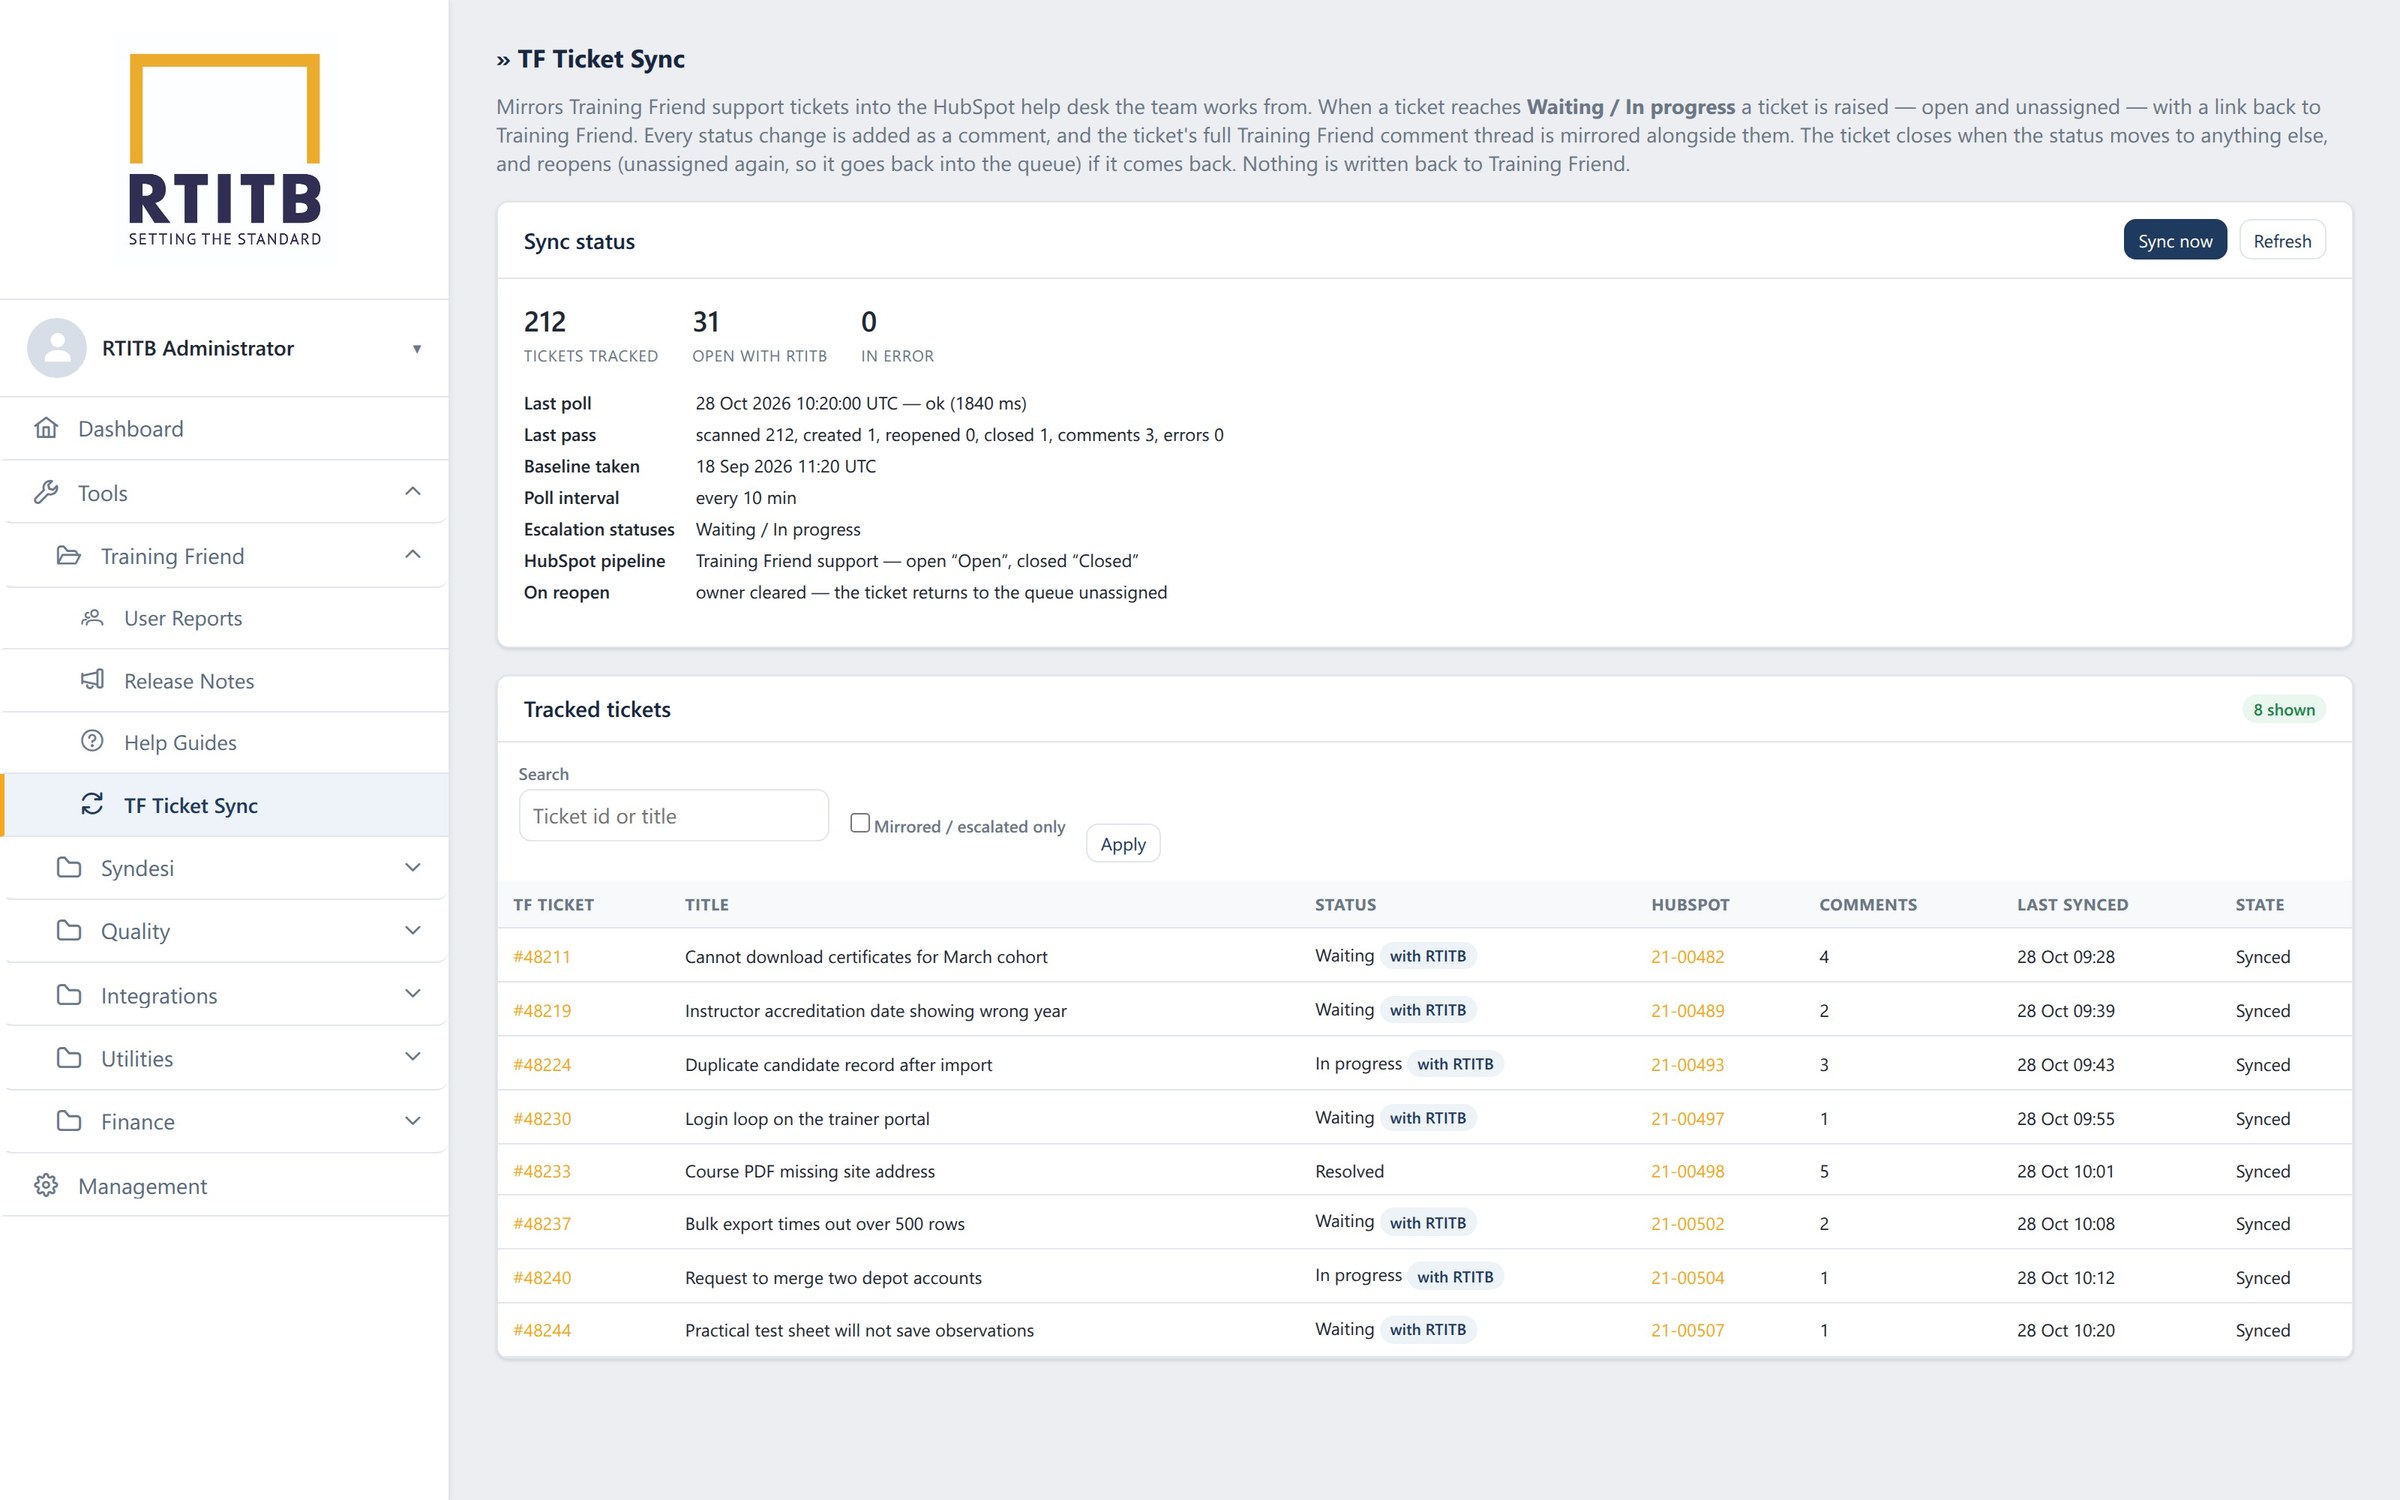Expand the Utilities chevron

(413, 1056)
